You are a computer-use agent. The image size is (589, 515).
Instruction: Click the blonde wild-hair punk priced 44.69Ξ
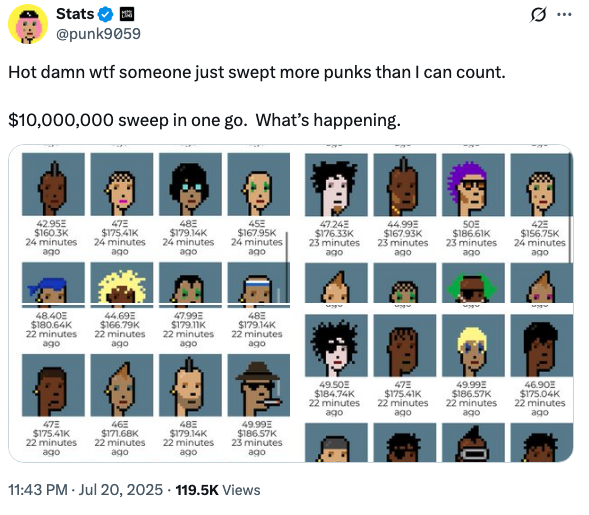click(x=122, y=283)
